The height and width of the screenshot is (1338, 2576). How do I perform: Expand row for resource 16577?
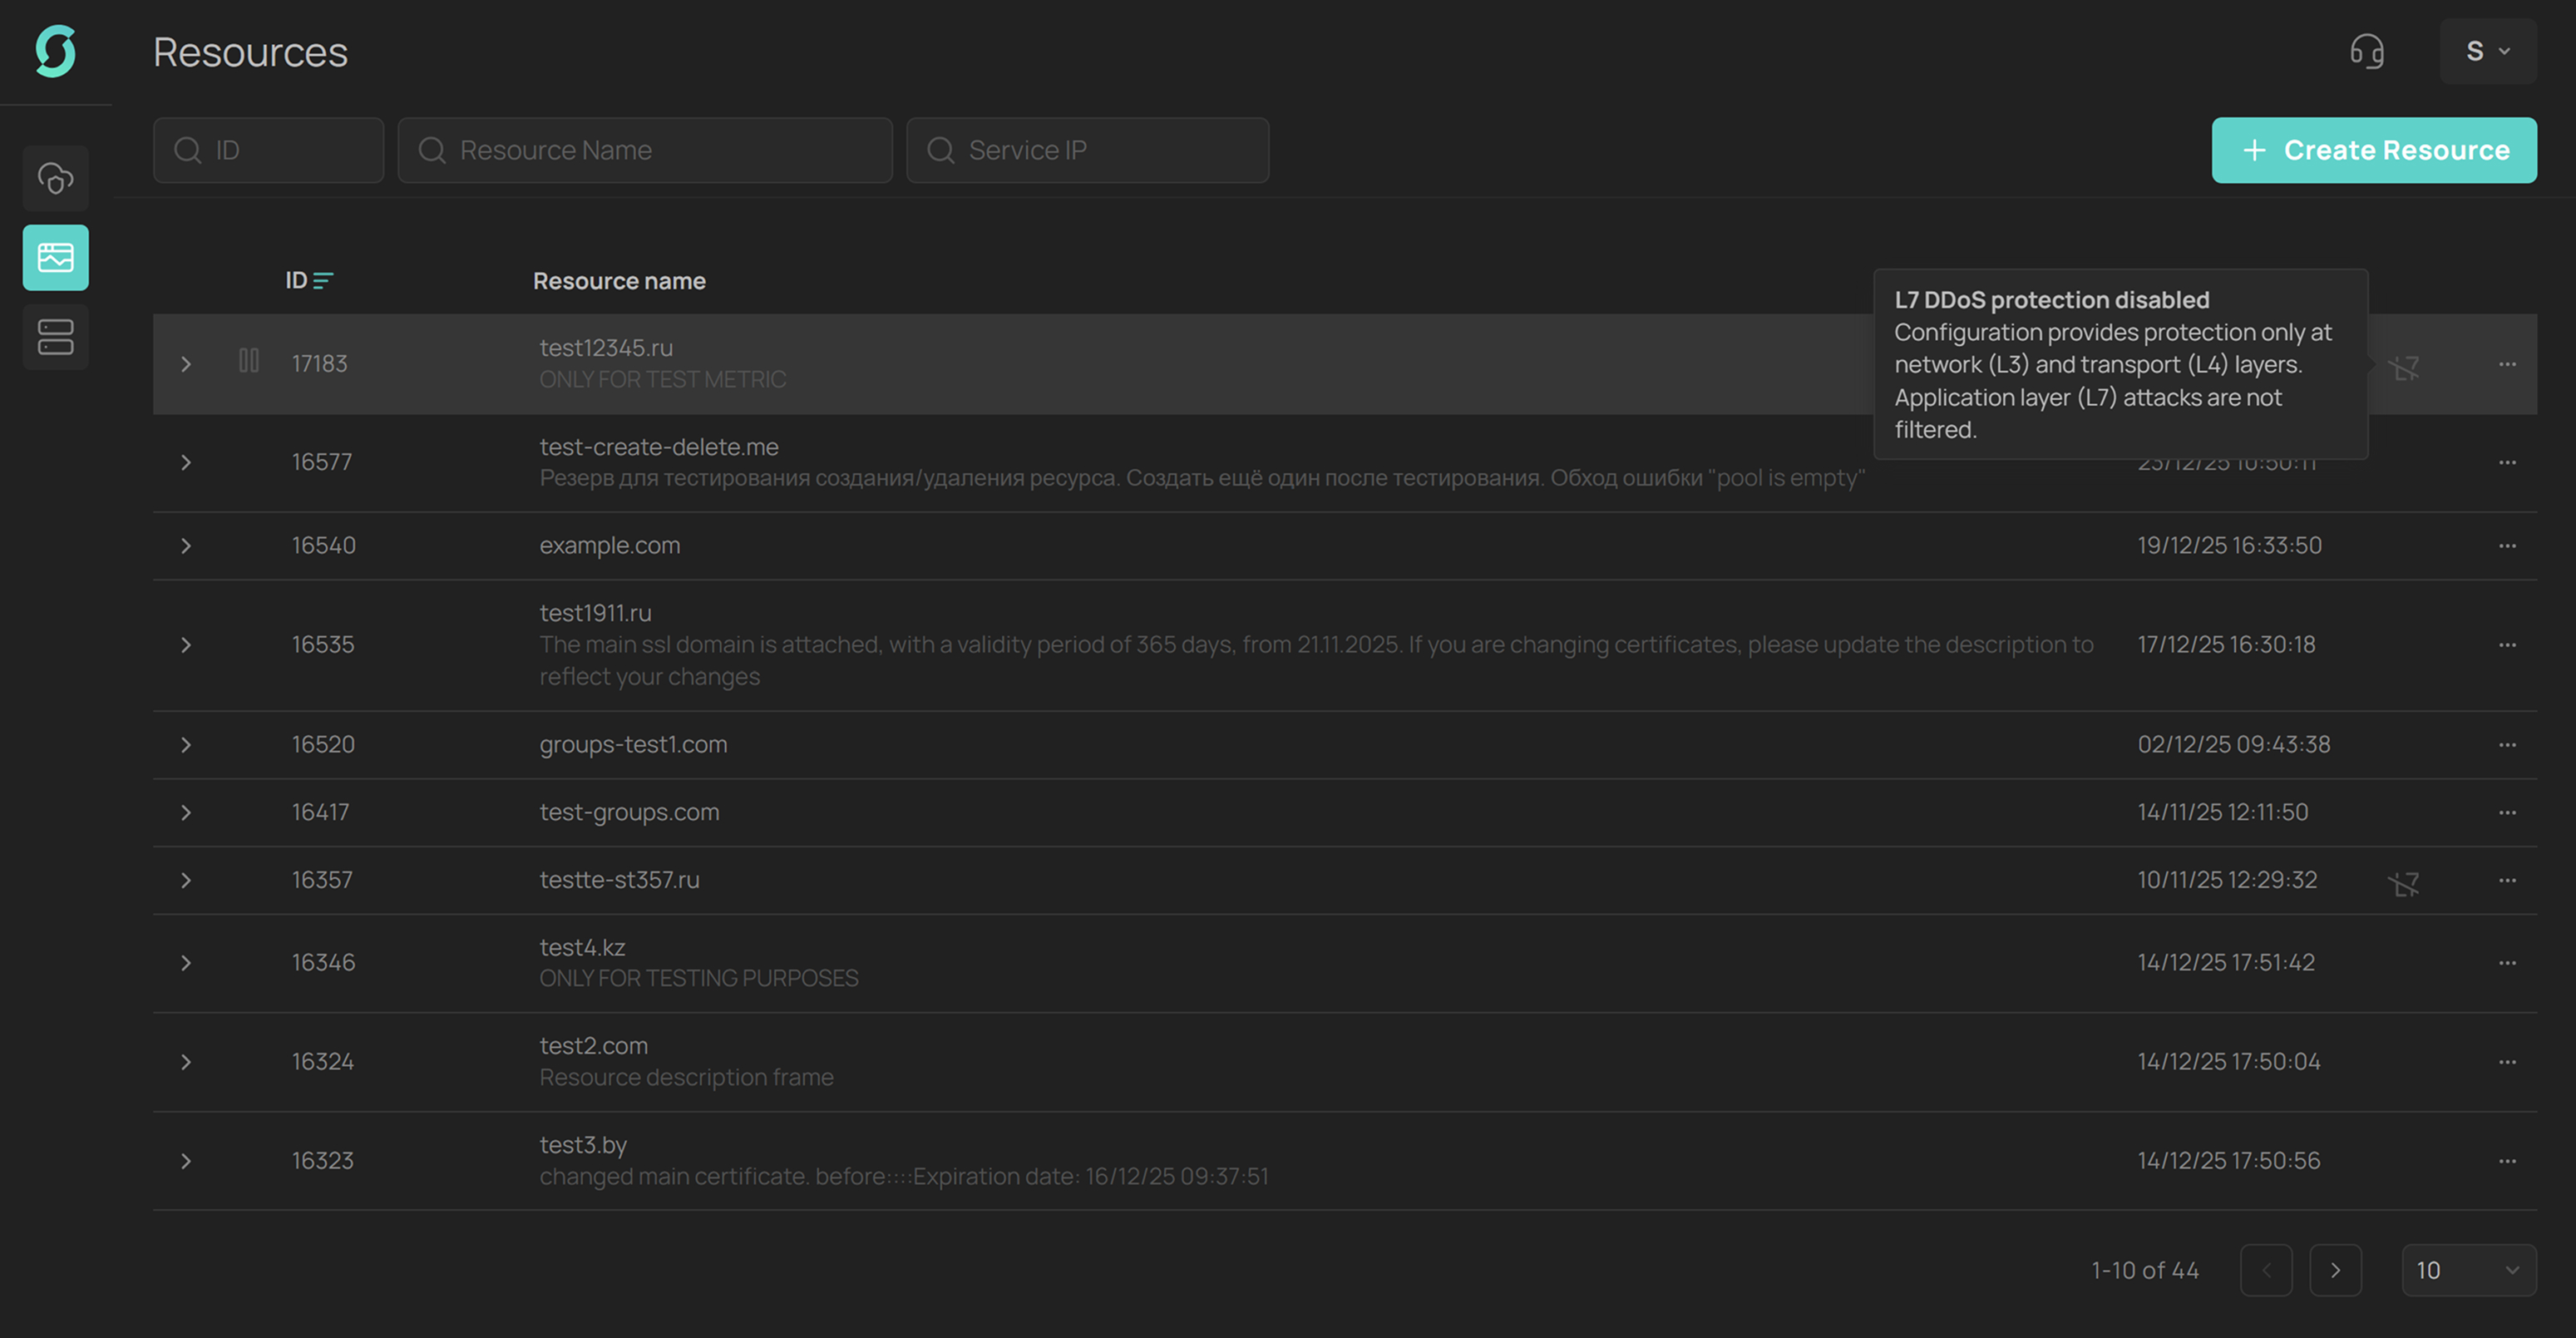(186, 462)
